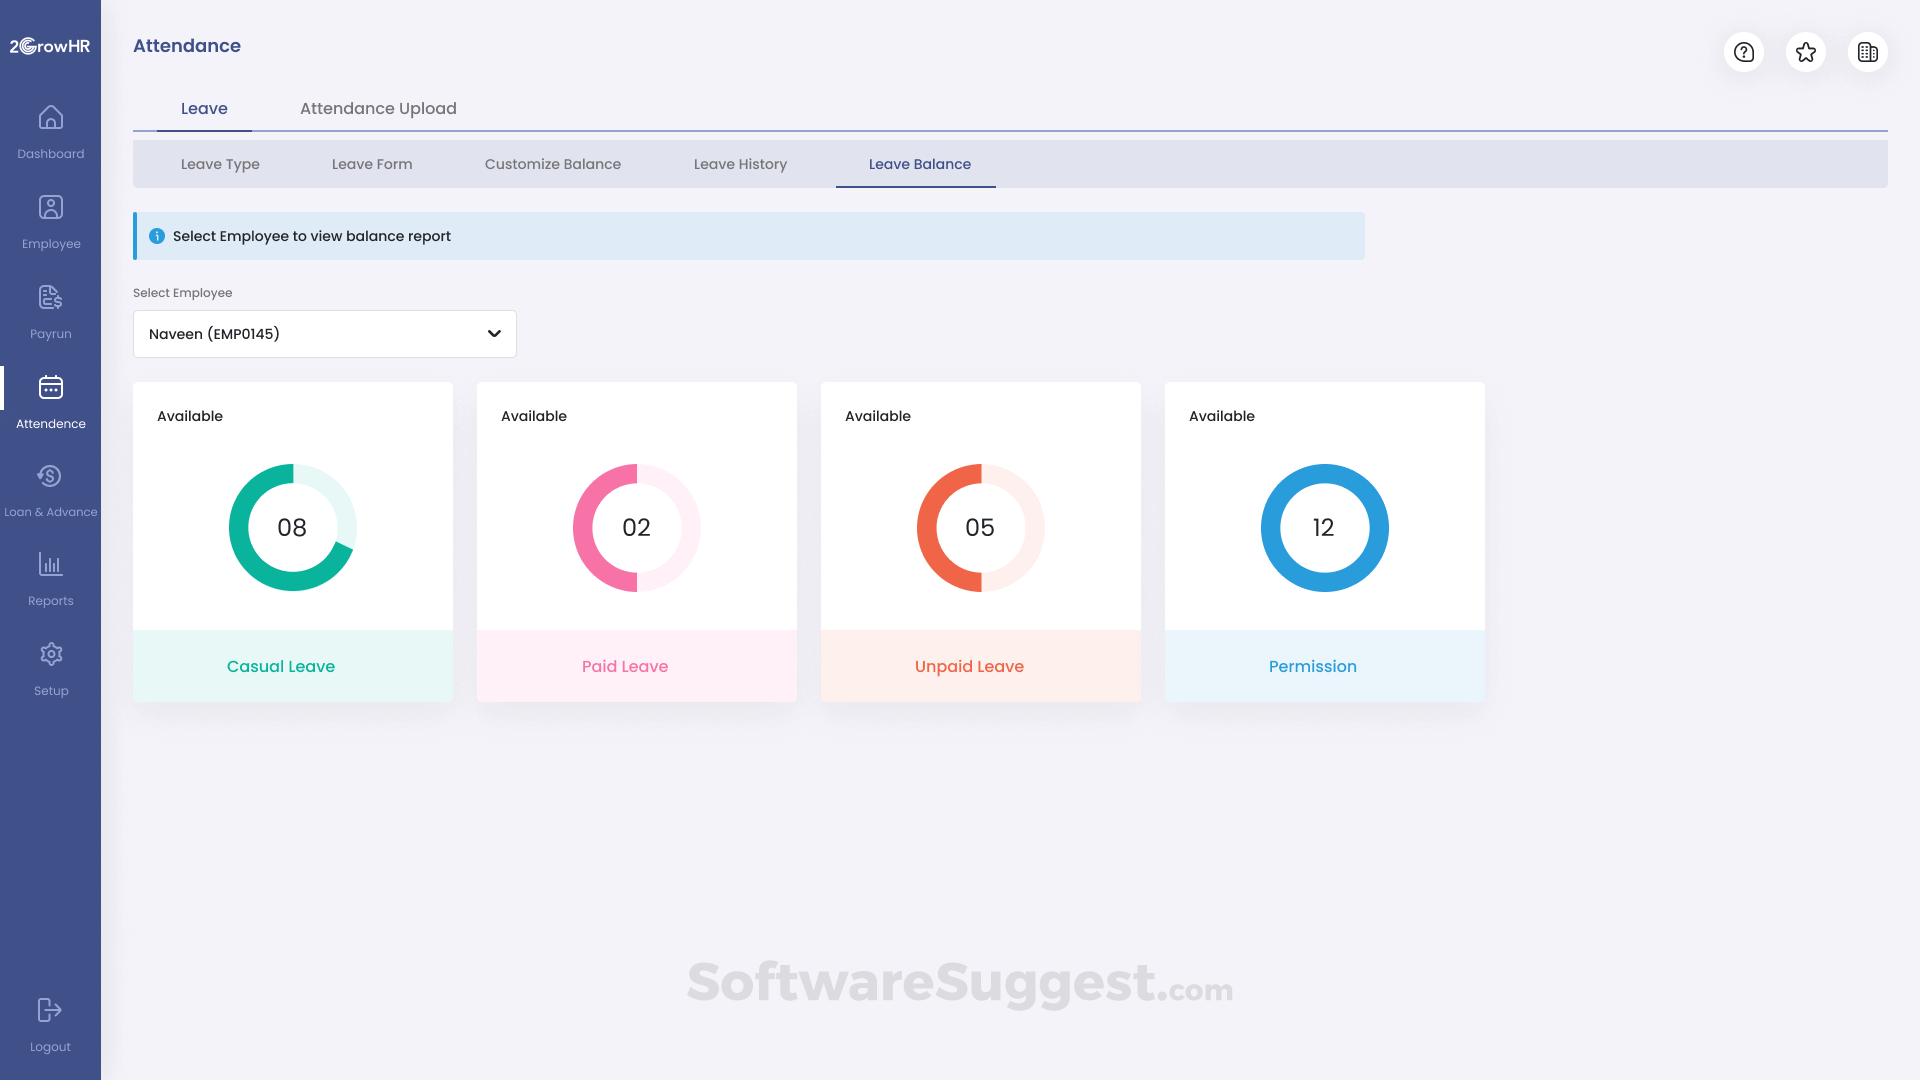1920x1080 pixels.
Task: Open the Payrun section
Action: pyautogui.click(x=50, y=298)
